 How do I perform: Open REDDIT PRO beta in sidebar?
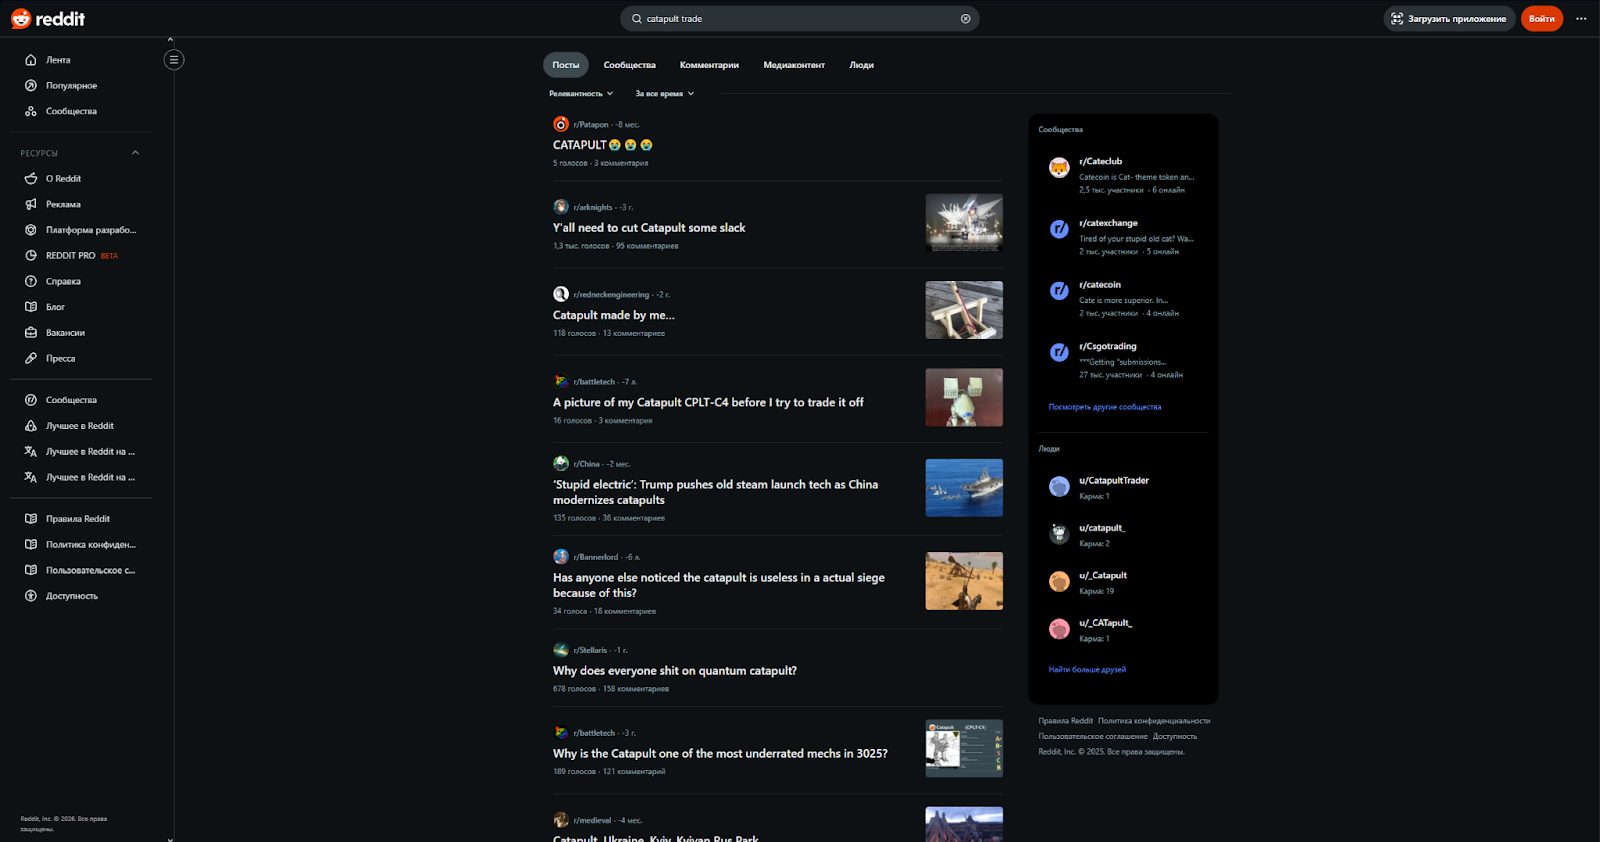[71, 256]
